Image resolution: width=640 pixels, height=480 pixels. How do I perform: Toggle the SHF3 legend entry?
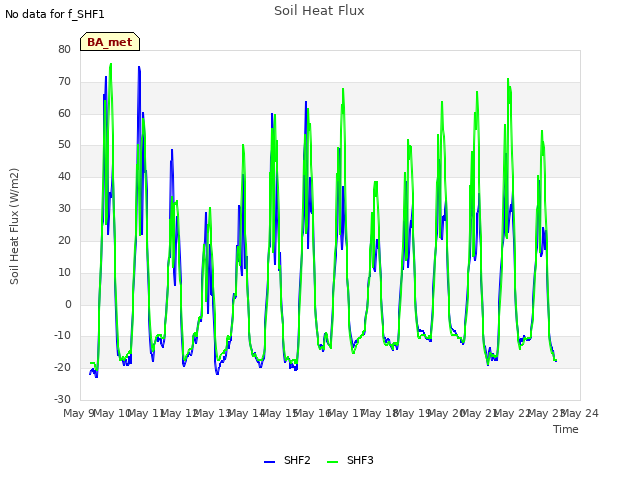[350, 460]
